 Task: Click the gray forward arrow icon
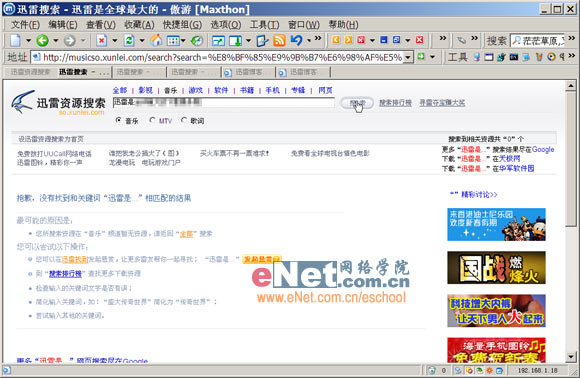70,40
